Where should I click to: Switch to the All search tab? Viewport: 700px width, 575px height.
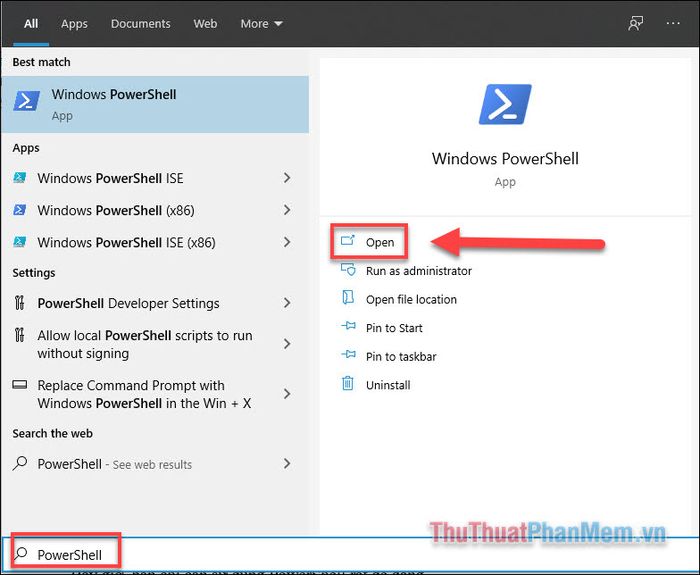click(x=31, y=24)
